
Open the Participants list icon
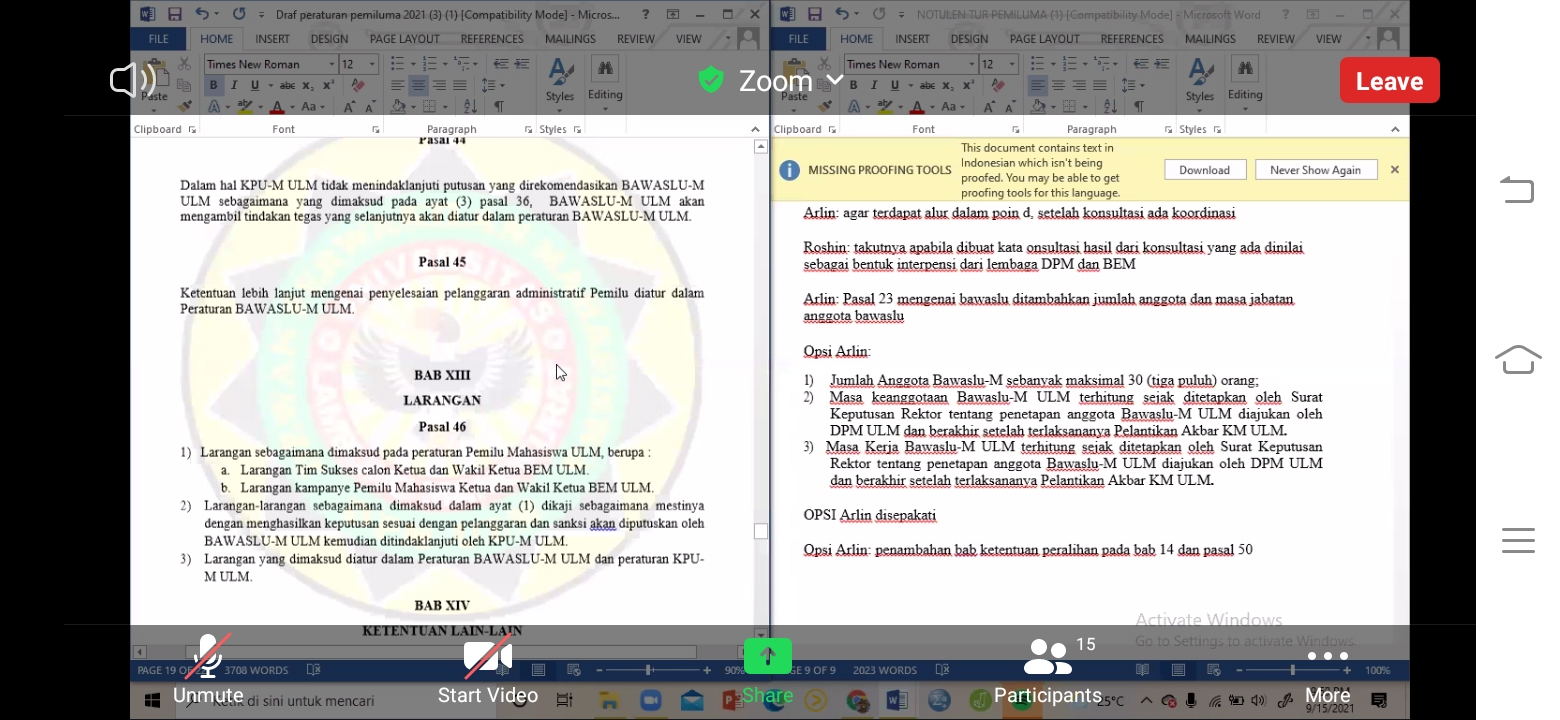1048,658
